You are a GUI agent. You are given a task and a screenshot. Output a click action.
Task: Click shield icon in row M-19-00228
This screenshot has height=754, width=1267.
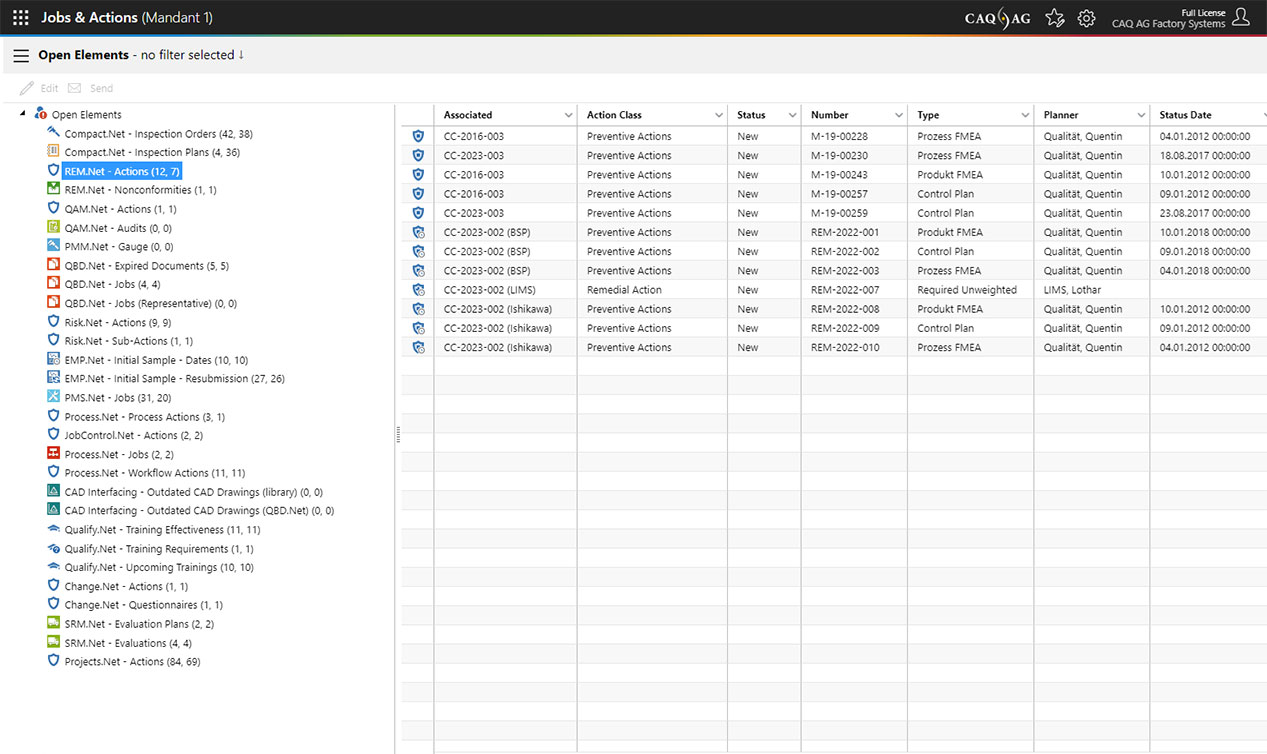click(418, 136)
